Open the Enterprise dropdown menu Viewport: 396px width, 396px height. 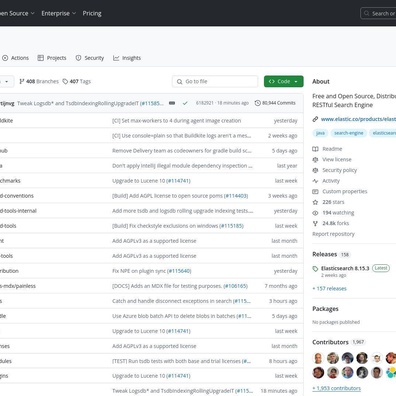[x=58, y=13]
